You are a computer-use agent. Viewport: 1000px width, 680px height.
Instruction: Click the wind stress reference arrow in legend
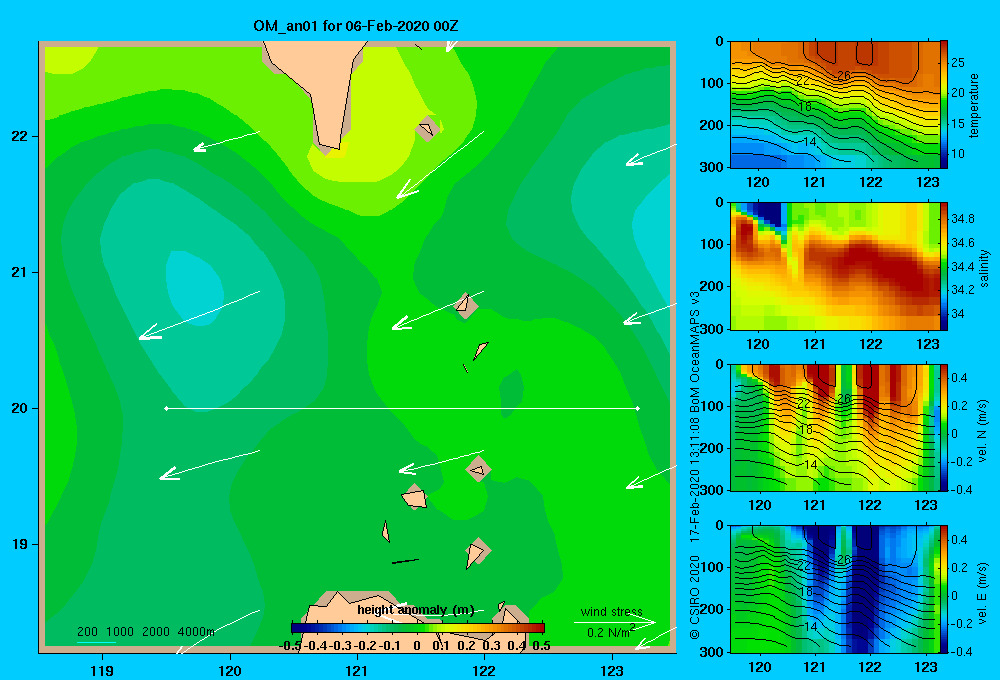click(614, 622)
